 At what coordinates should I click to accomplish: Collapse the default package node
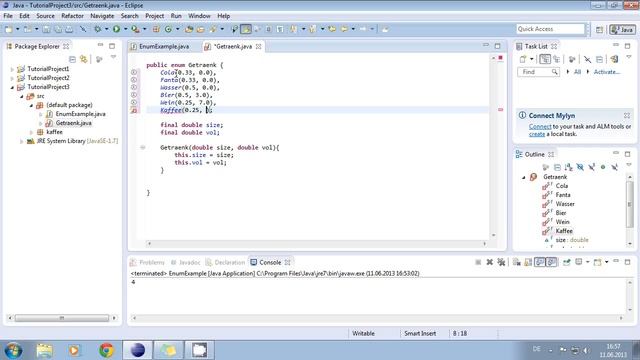point(31,105)
